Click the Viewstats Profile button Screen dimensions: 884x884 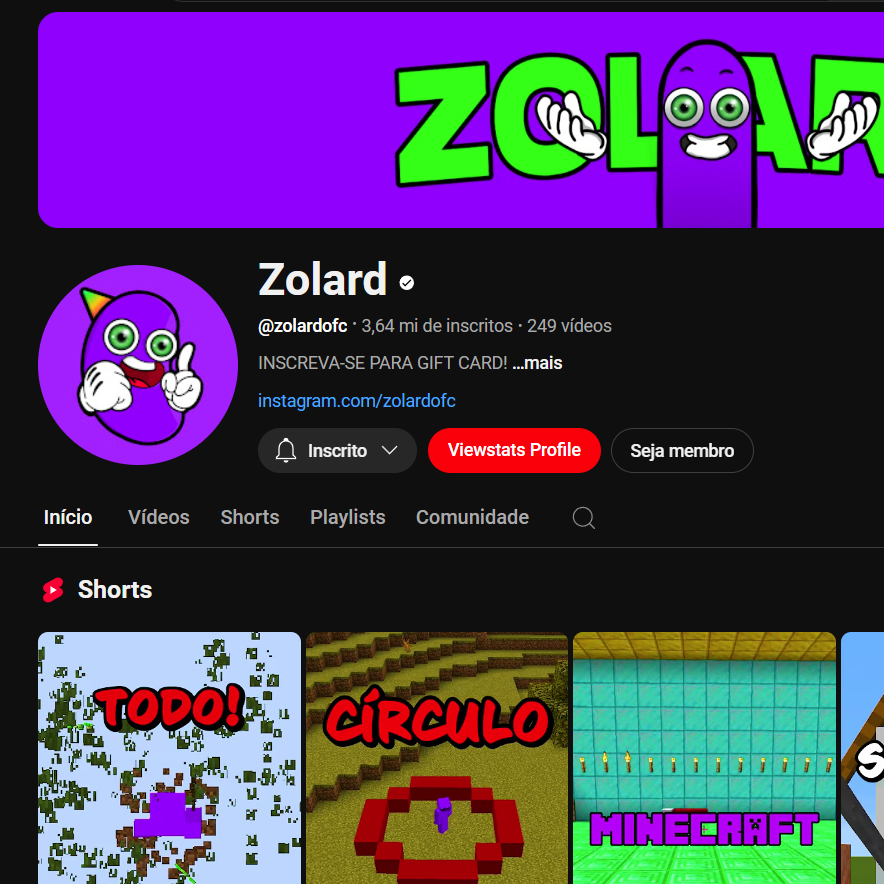click(514, 450)
